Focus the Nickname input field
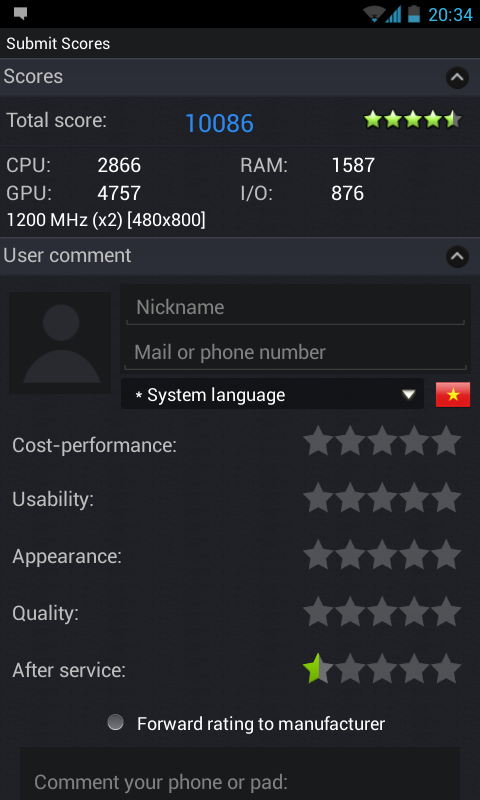The width and height of the screenshot is (480, 800). click(x=295, y=308)
